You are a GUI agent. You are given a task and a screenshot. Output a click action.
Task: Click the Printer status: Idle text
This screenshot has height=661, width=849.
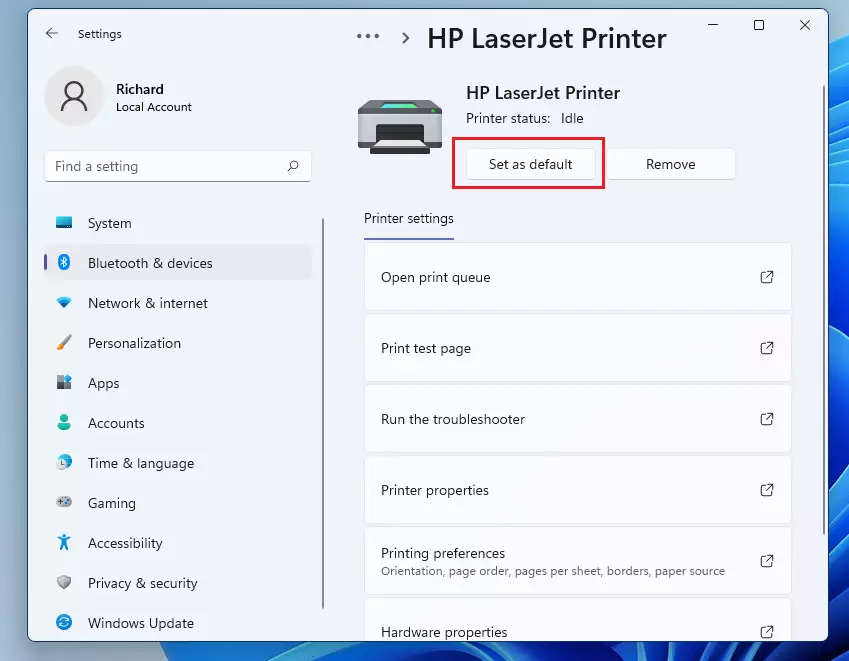point(525,118)
